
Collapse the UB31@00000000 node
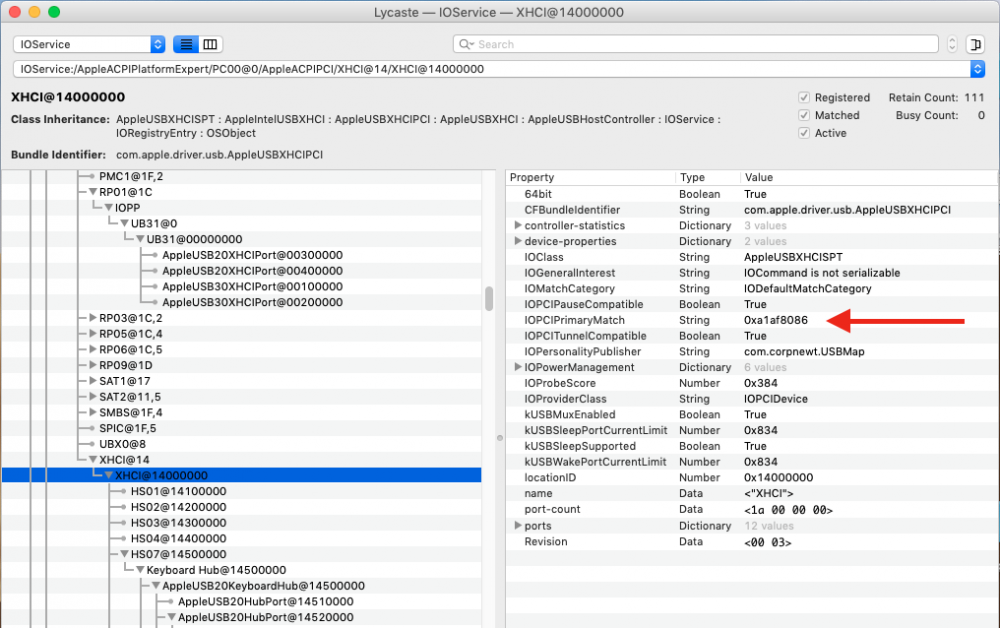click(140, 239)
